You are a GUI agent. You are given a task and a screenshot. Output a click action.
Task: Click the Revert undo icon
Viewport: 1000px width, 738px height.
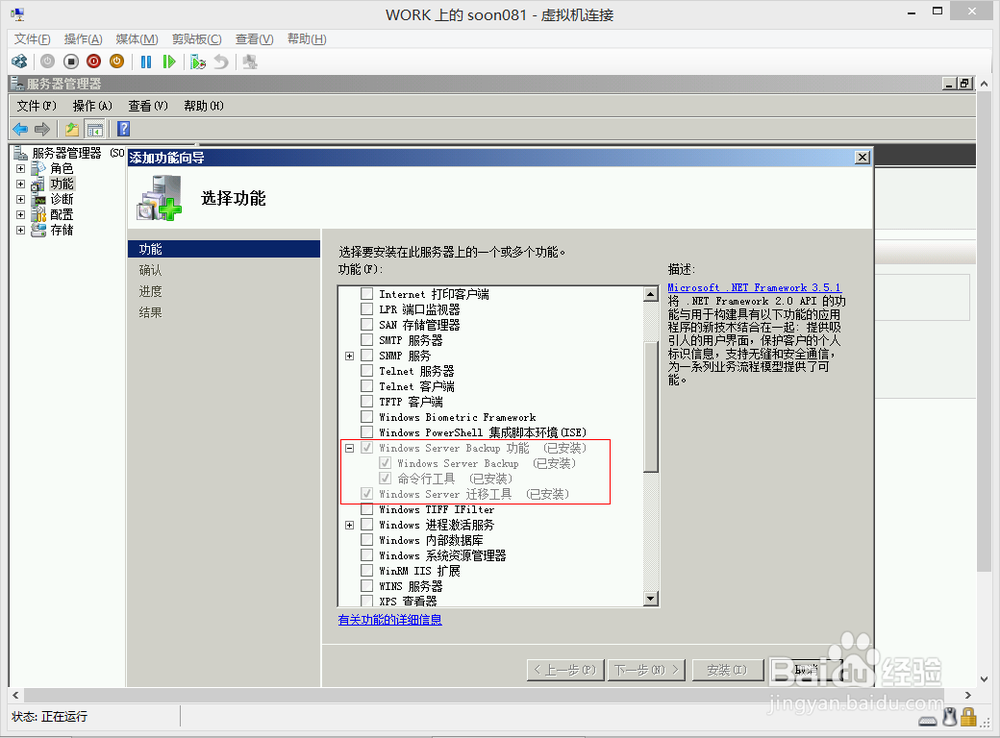[x=221, y=62]
